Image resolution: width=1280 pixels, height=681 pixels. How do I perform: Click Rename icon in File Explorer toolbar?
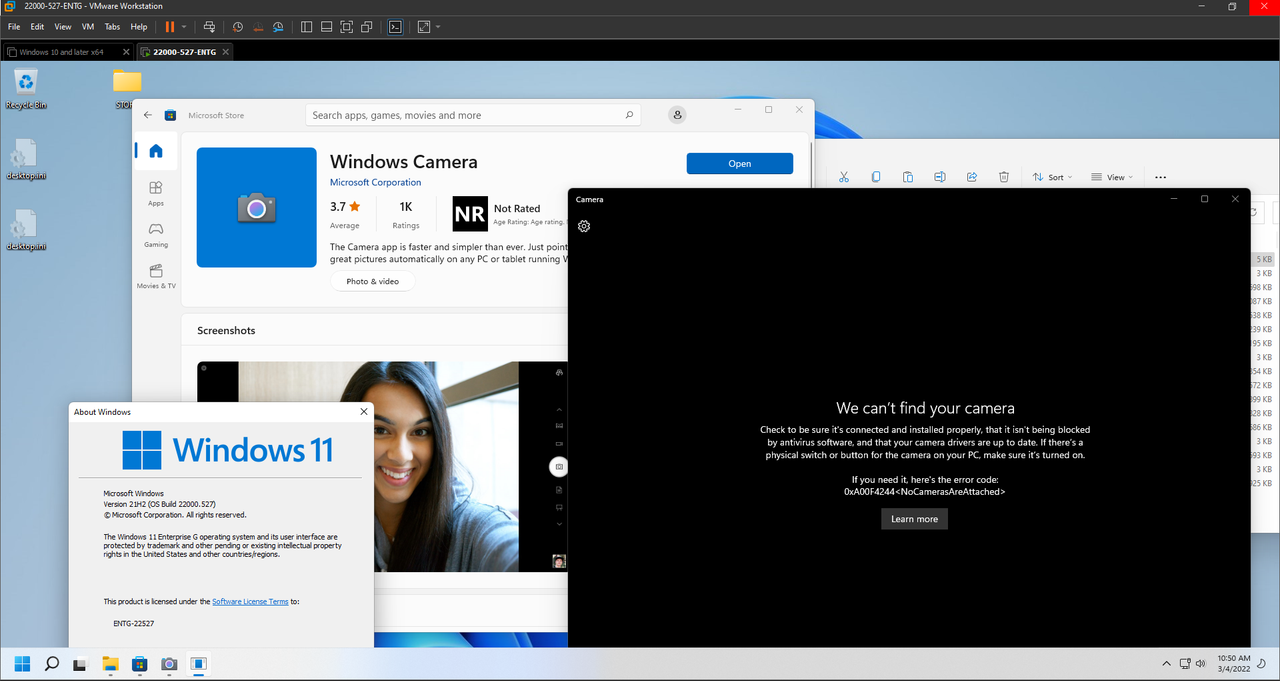[940, 177]
